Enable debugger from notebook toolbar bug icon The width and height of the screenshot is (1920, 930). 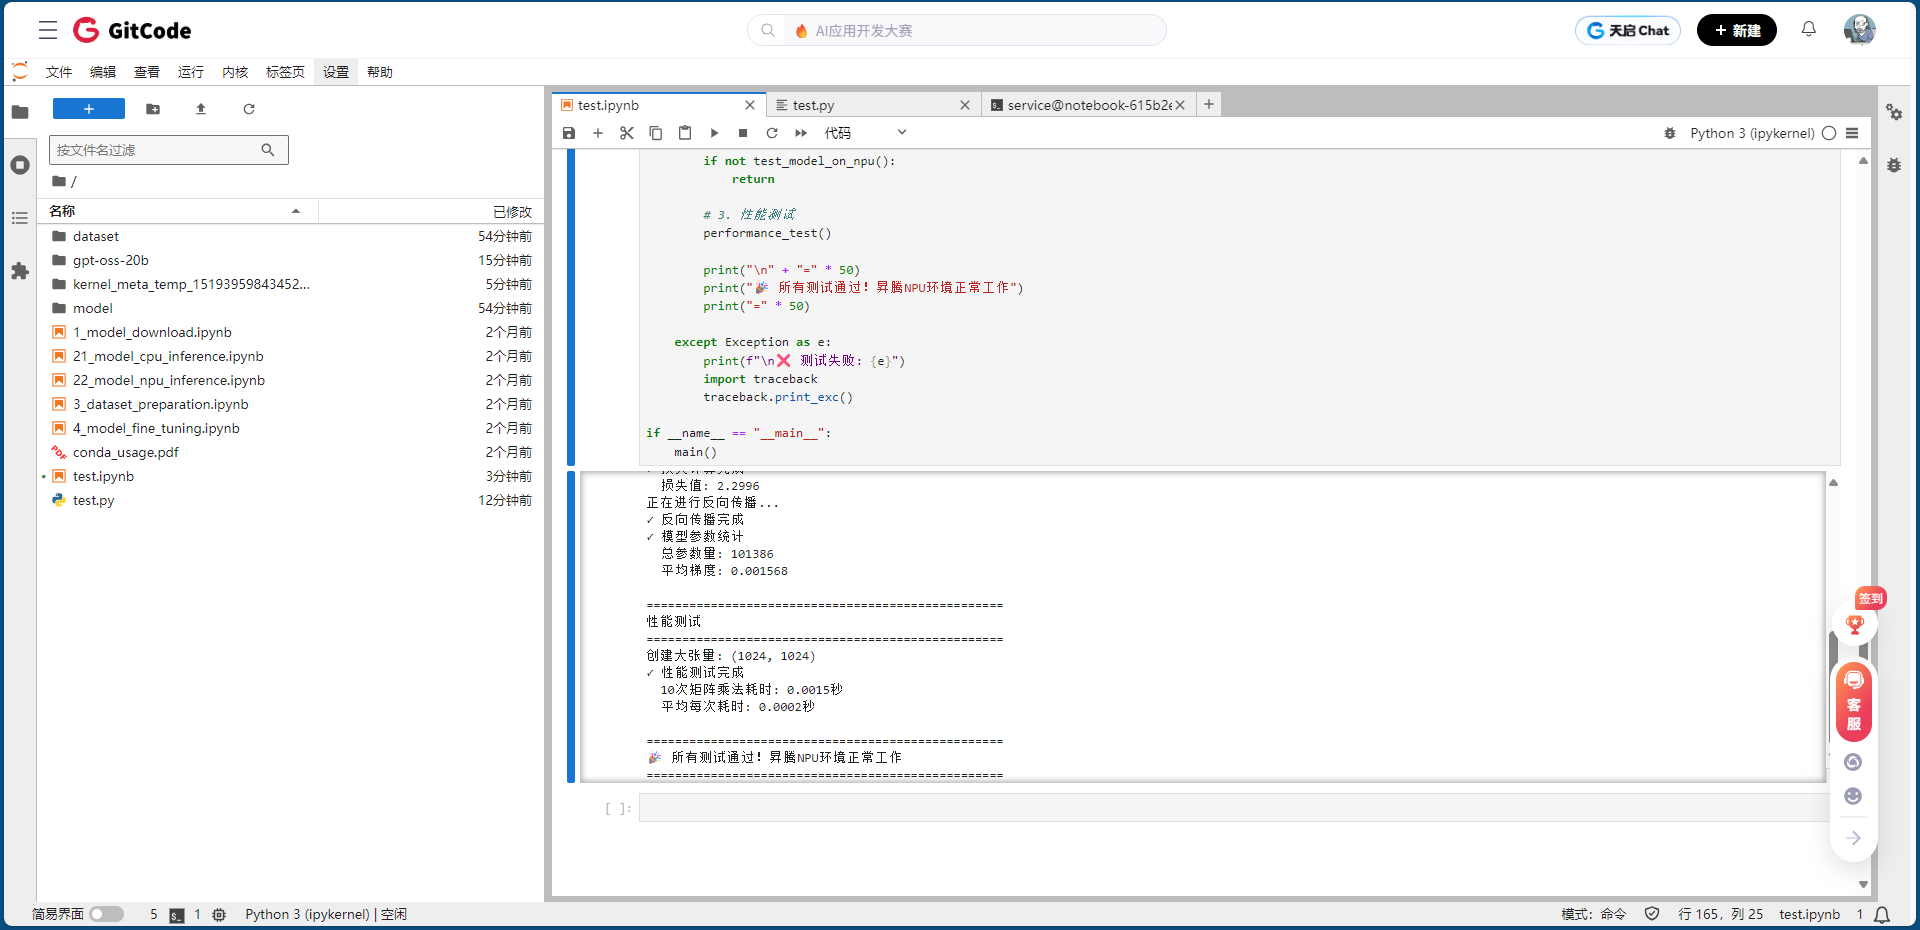(1670, 133)
